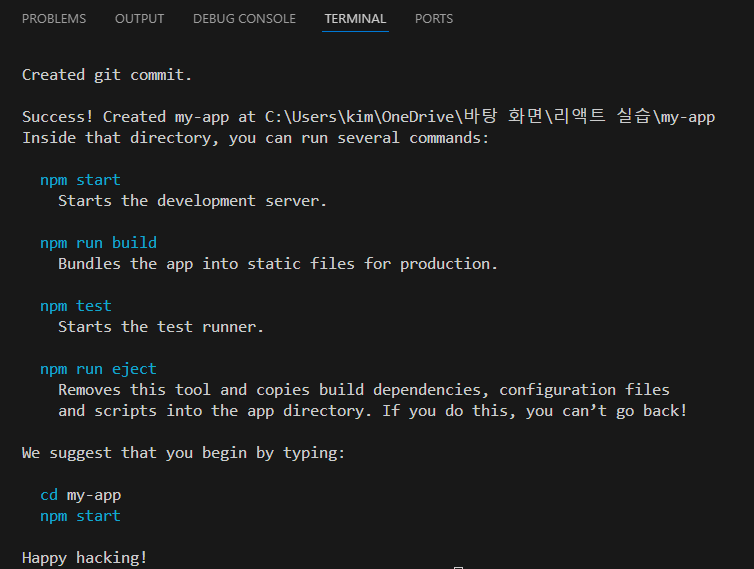The image size is (754, 569).
Task: Click 'Inside that directory' text line
Action: pyautogui.click(x=255, y=138)
